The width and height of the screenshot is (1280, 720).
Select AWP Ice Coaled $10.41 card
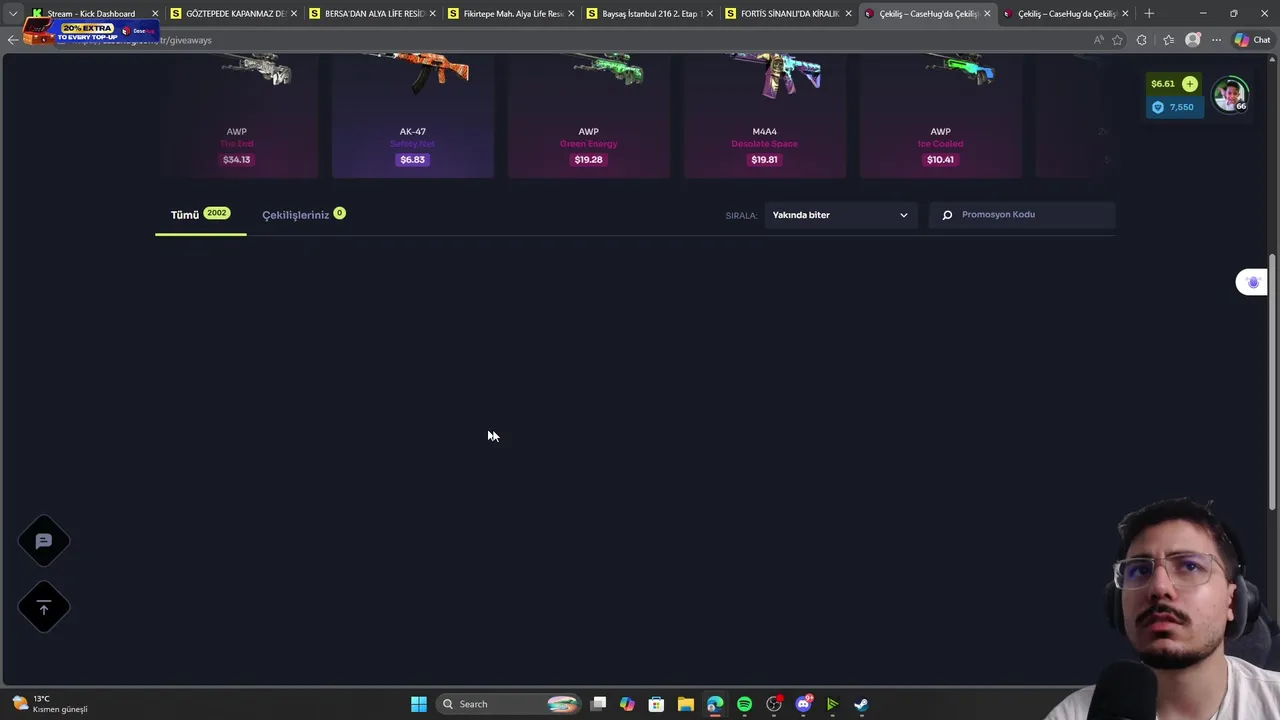(x=941, y=117)
